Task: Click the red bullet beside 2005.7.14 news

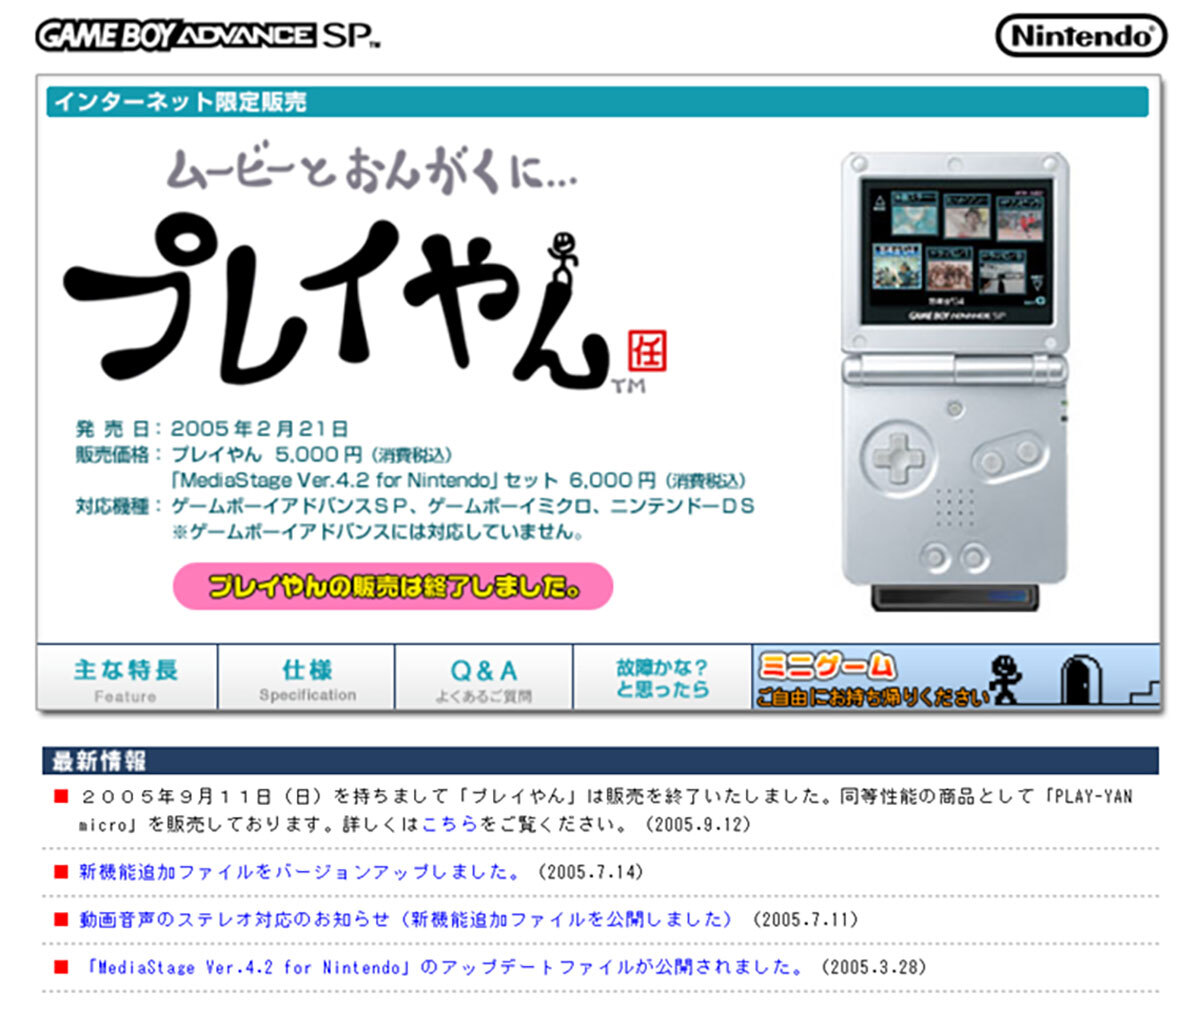Action: [x=61, y=872]
